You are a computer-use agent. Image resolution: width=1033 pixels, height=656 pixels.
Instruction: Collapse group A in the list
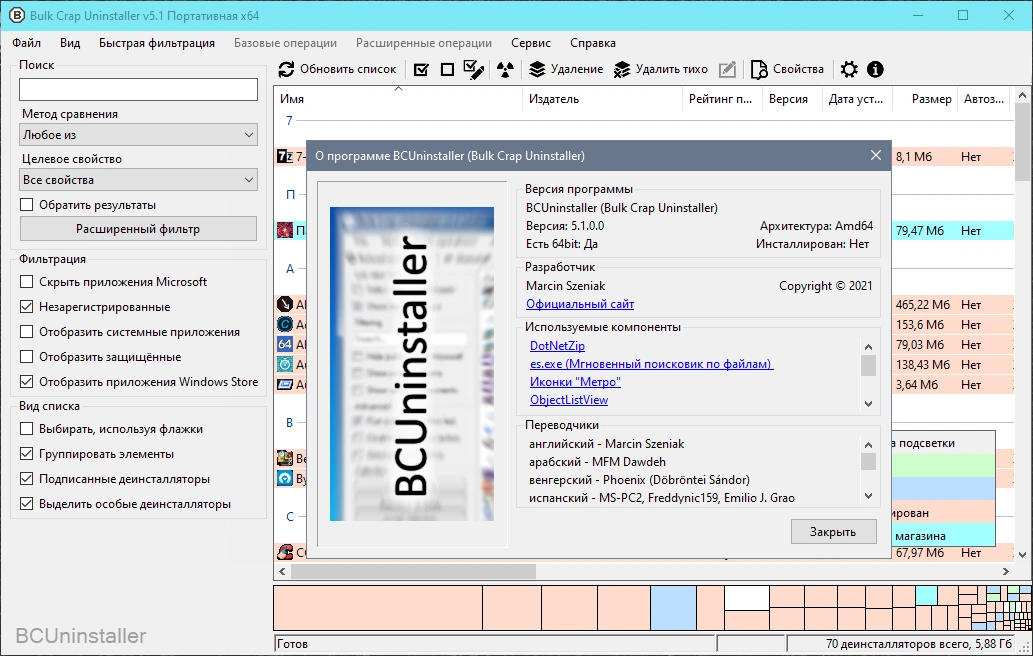pyautogui.click(x=290, y=269)
